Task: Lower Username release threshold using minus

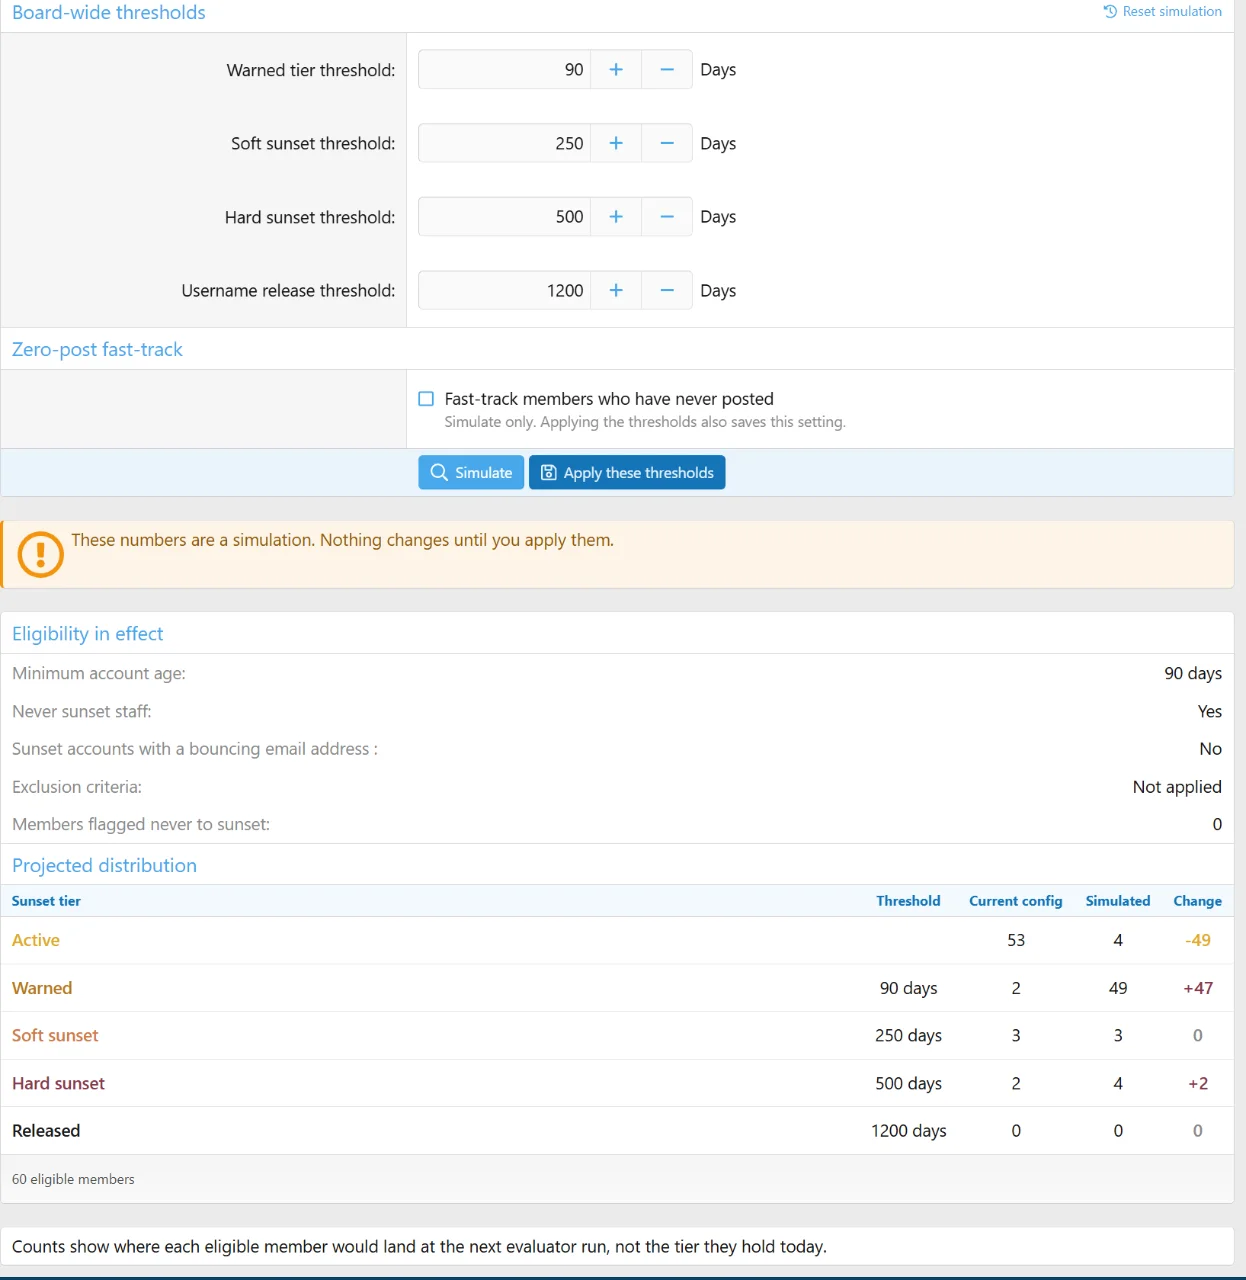Action: [667, 290]
